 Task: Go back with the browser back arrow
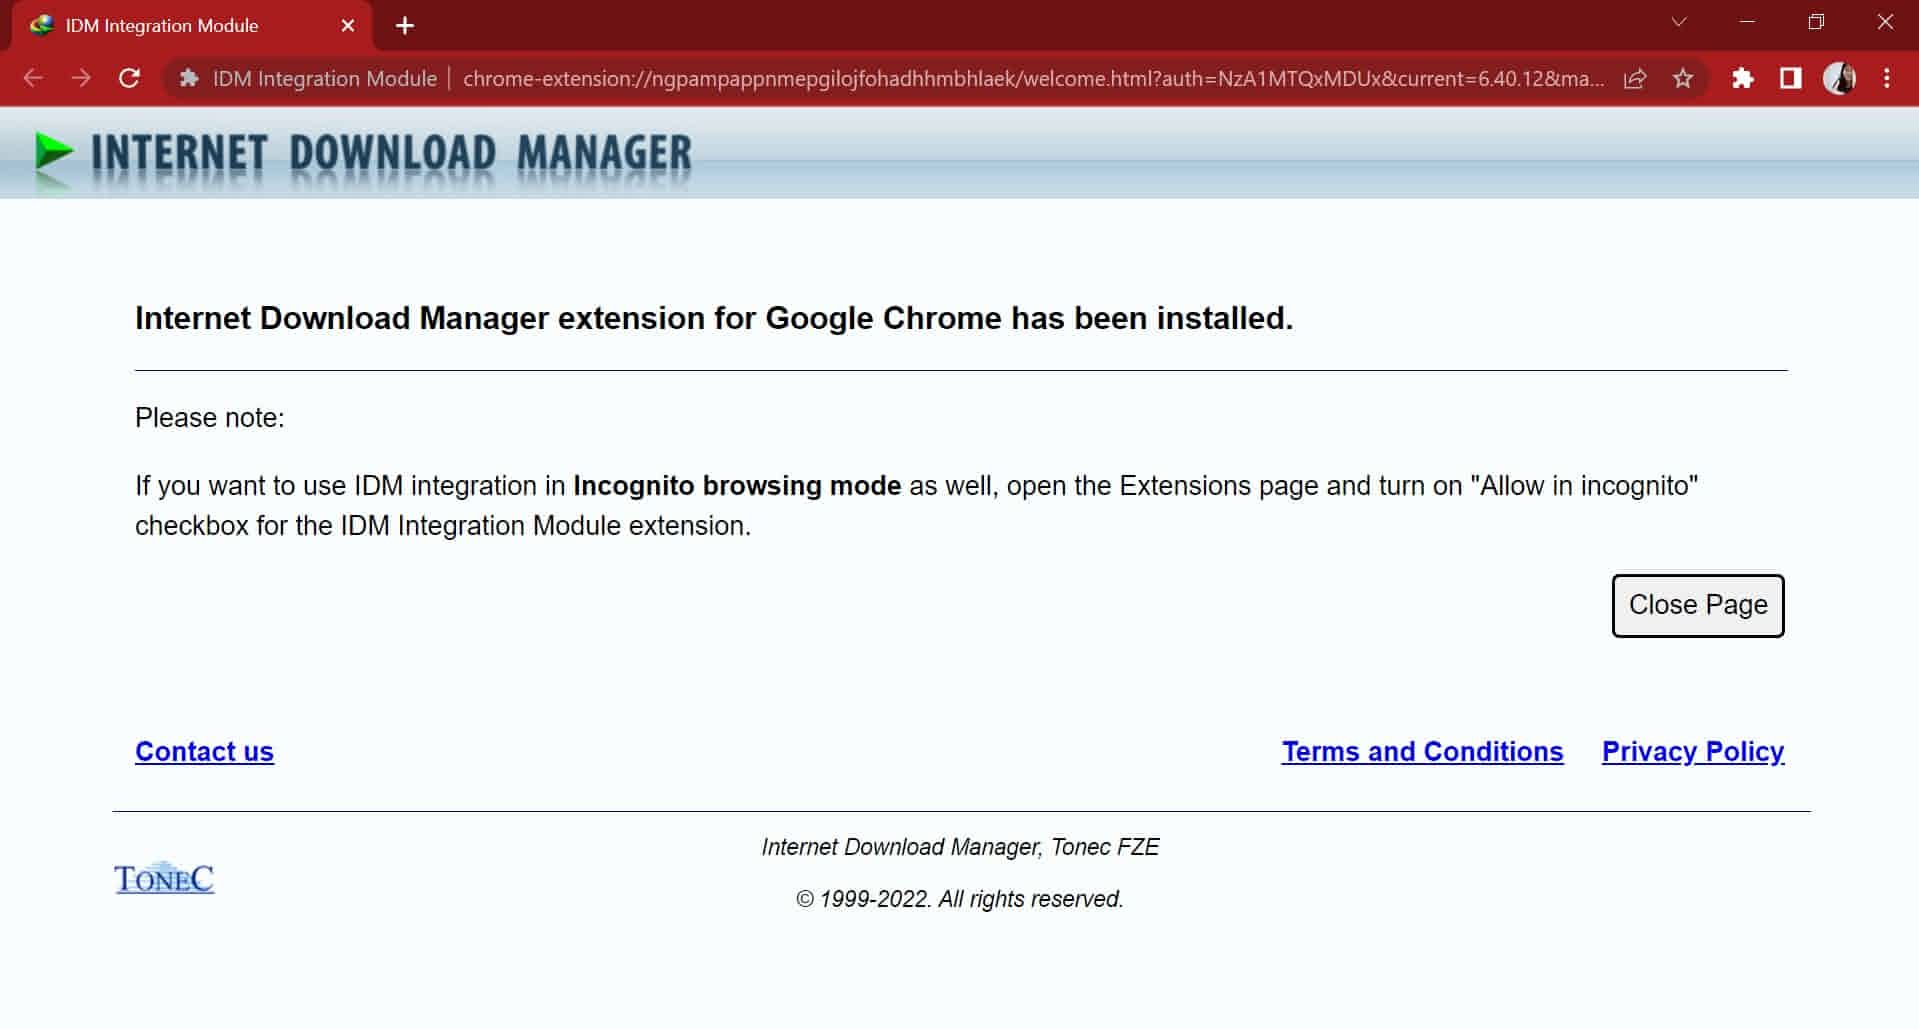click(x=33, y=78)
